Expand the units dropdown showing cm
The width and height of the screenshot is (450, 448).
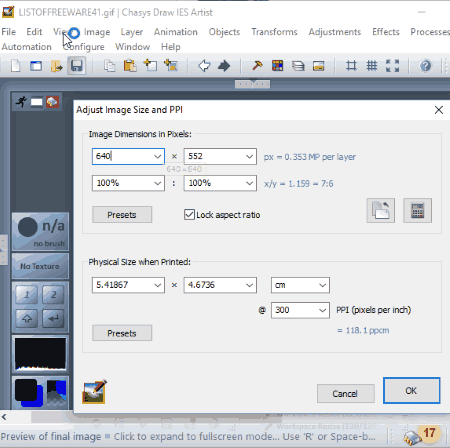[x=300, y=285]
